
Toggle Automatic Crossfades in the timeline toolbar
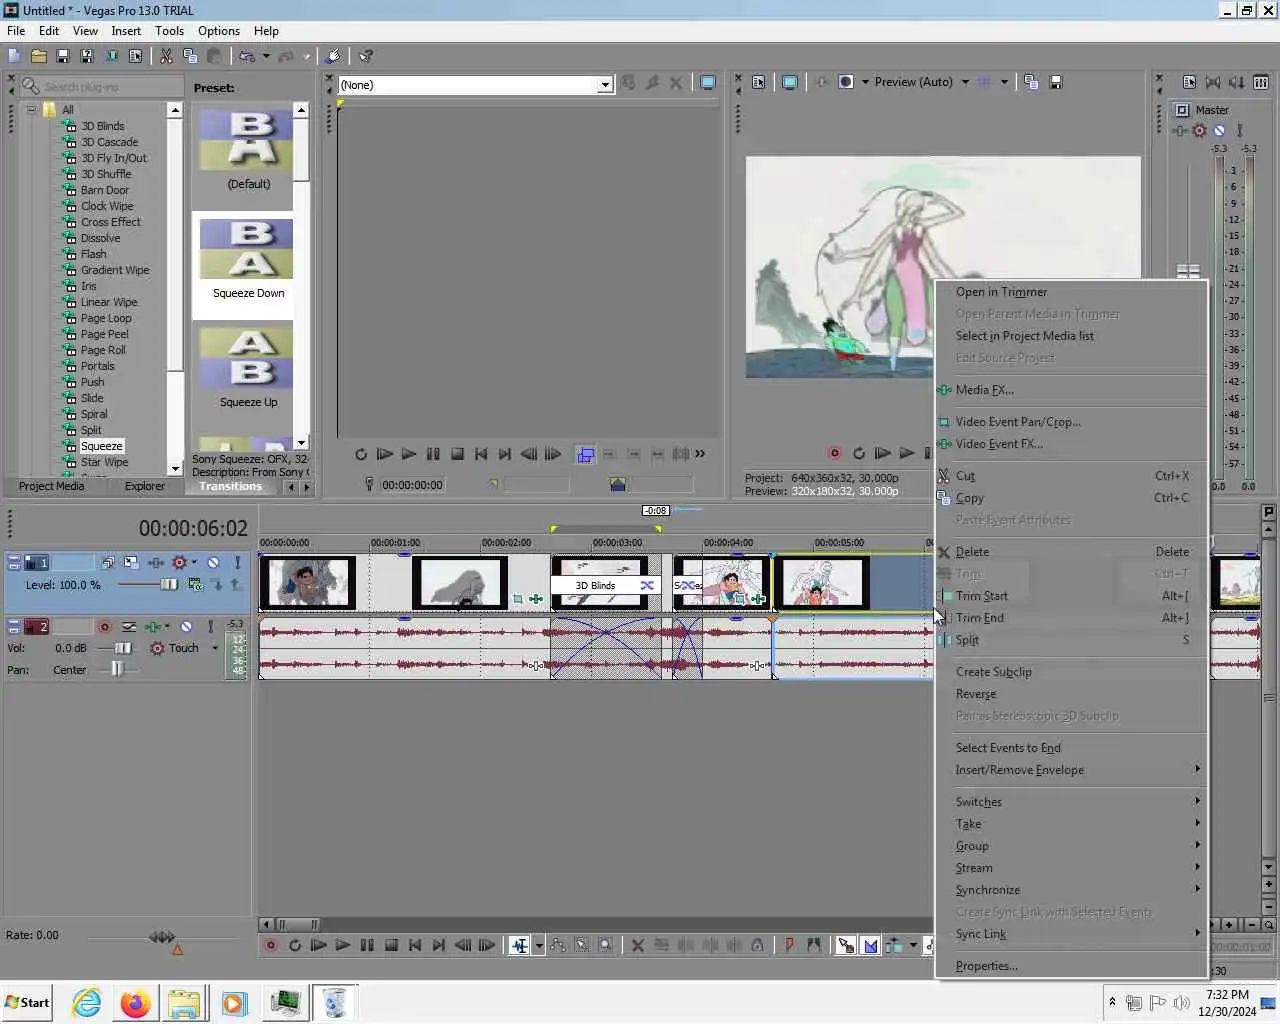coord(870,945)
